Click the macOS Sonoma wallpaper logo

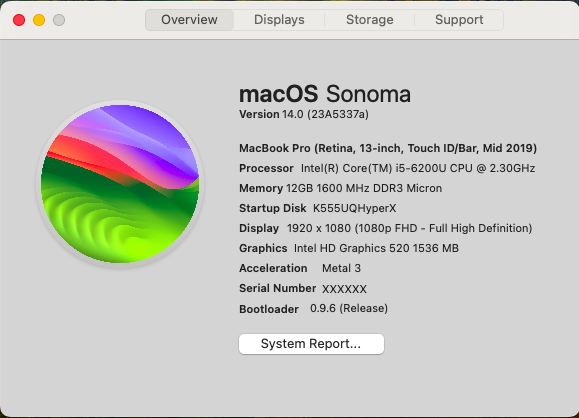[x=120, y=184]
